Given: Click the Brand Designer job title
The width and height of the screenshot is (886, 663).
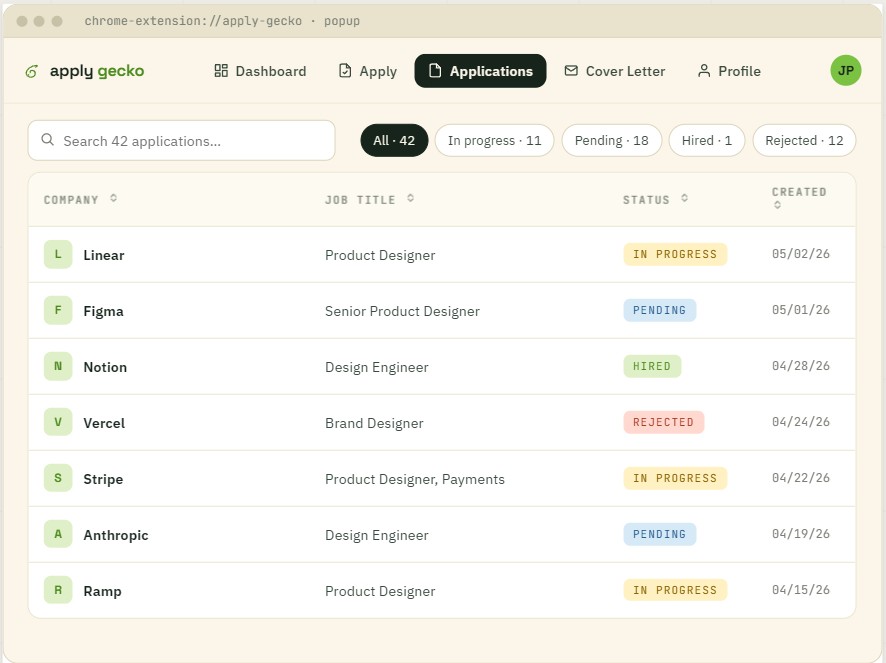Looking at the screenshot, I should point(374,423).
